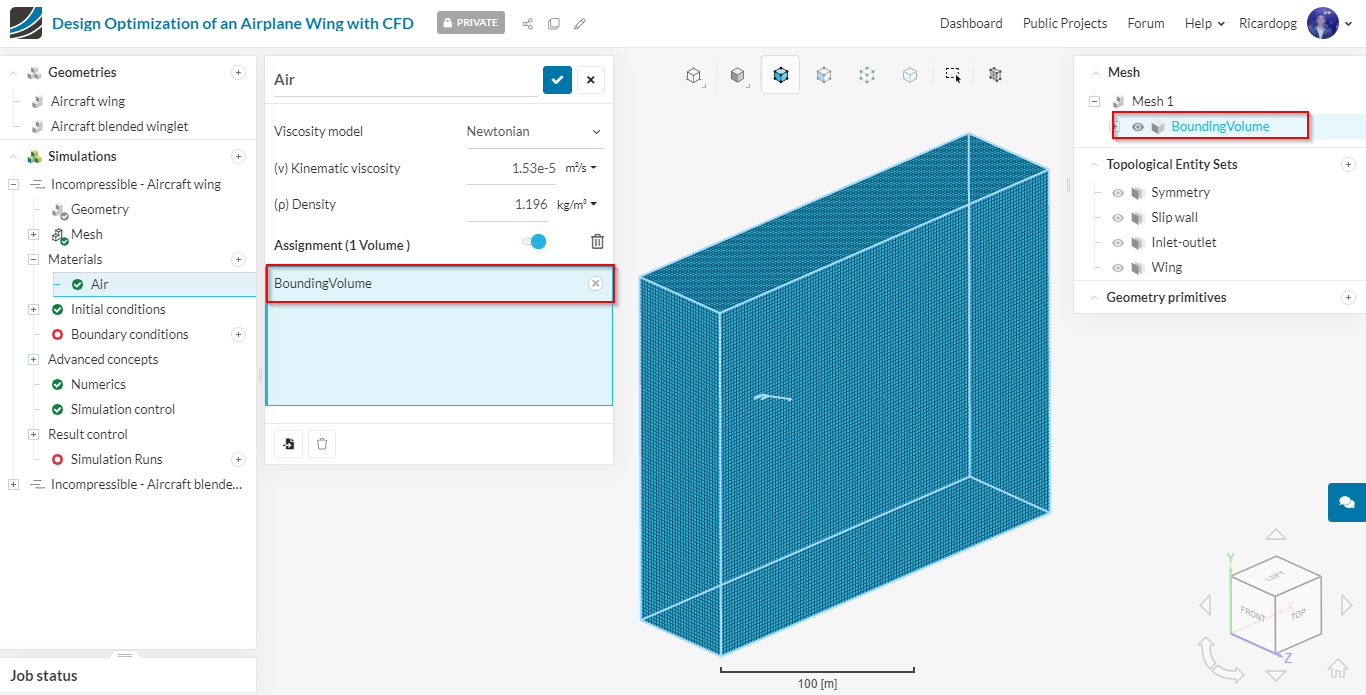Image resolution: width=1366 pixels, height=695 pixels.
Task: Expand the Incompressible - Aircraft blended simulation
Action: click(x=13, y=484)
